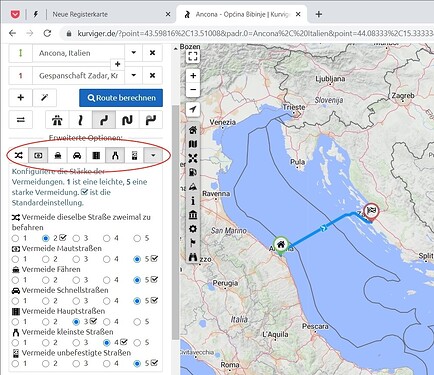Toggle avoid smallest roads option button

click(x=115, y=155)
